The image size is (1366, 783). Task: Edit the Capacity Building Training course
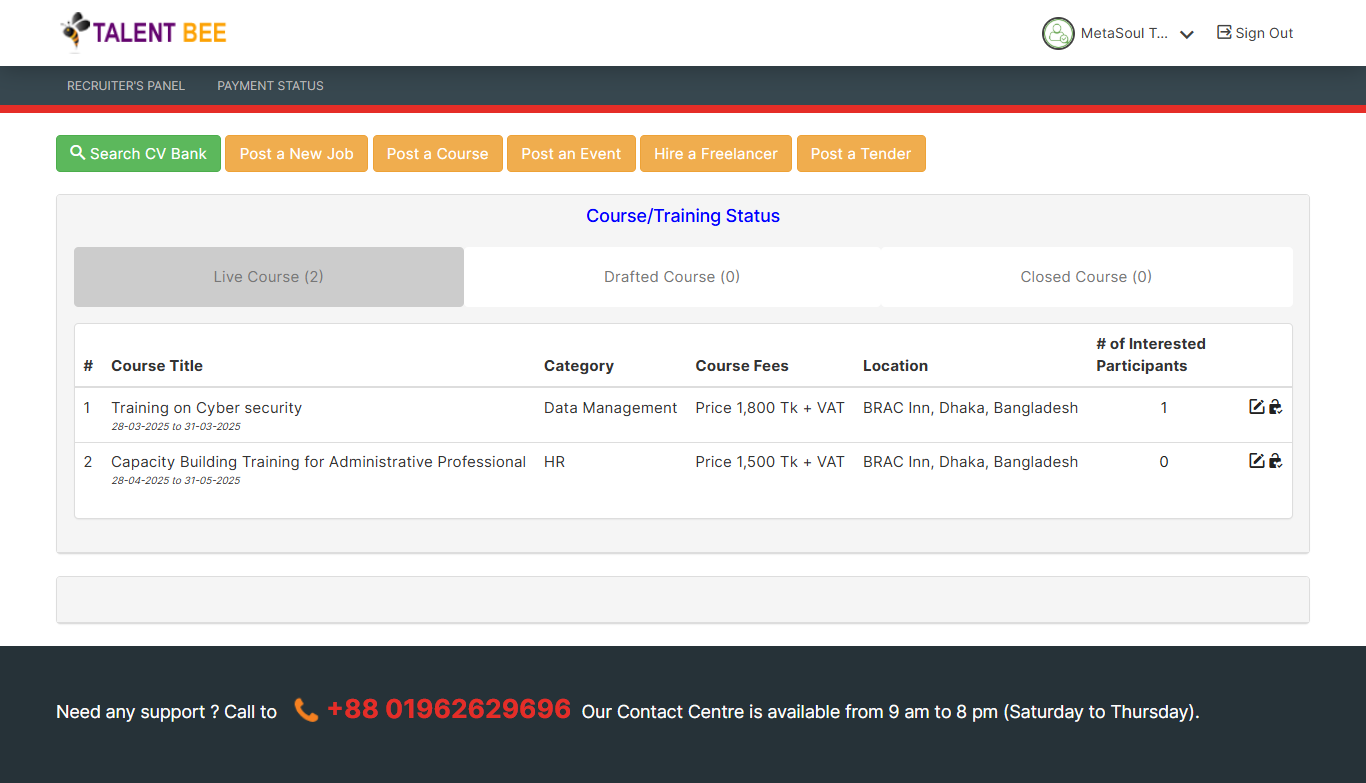pyautogui.click(x=1257, y=461)
